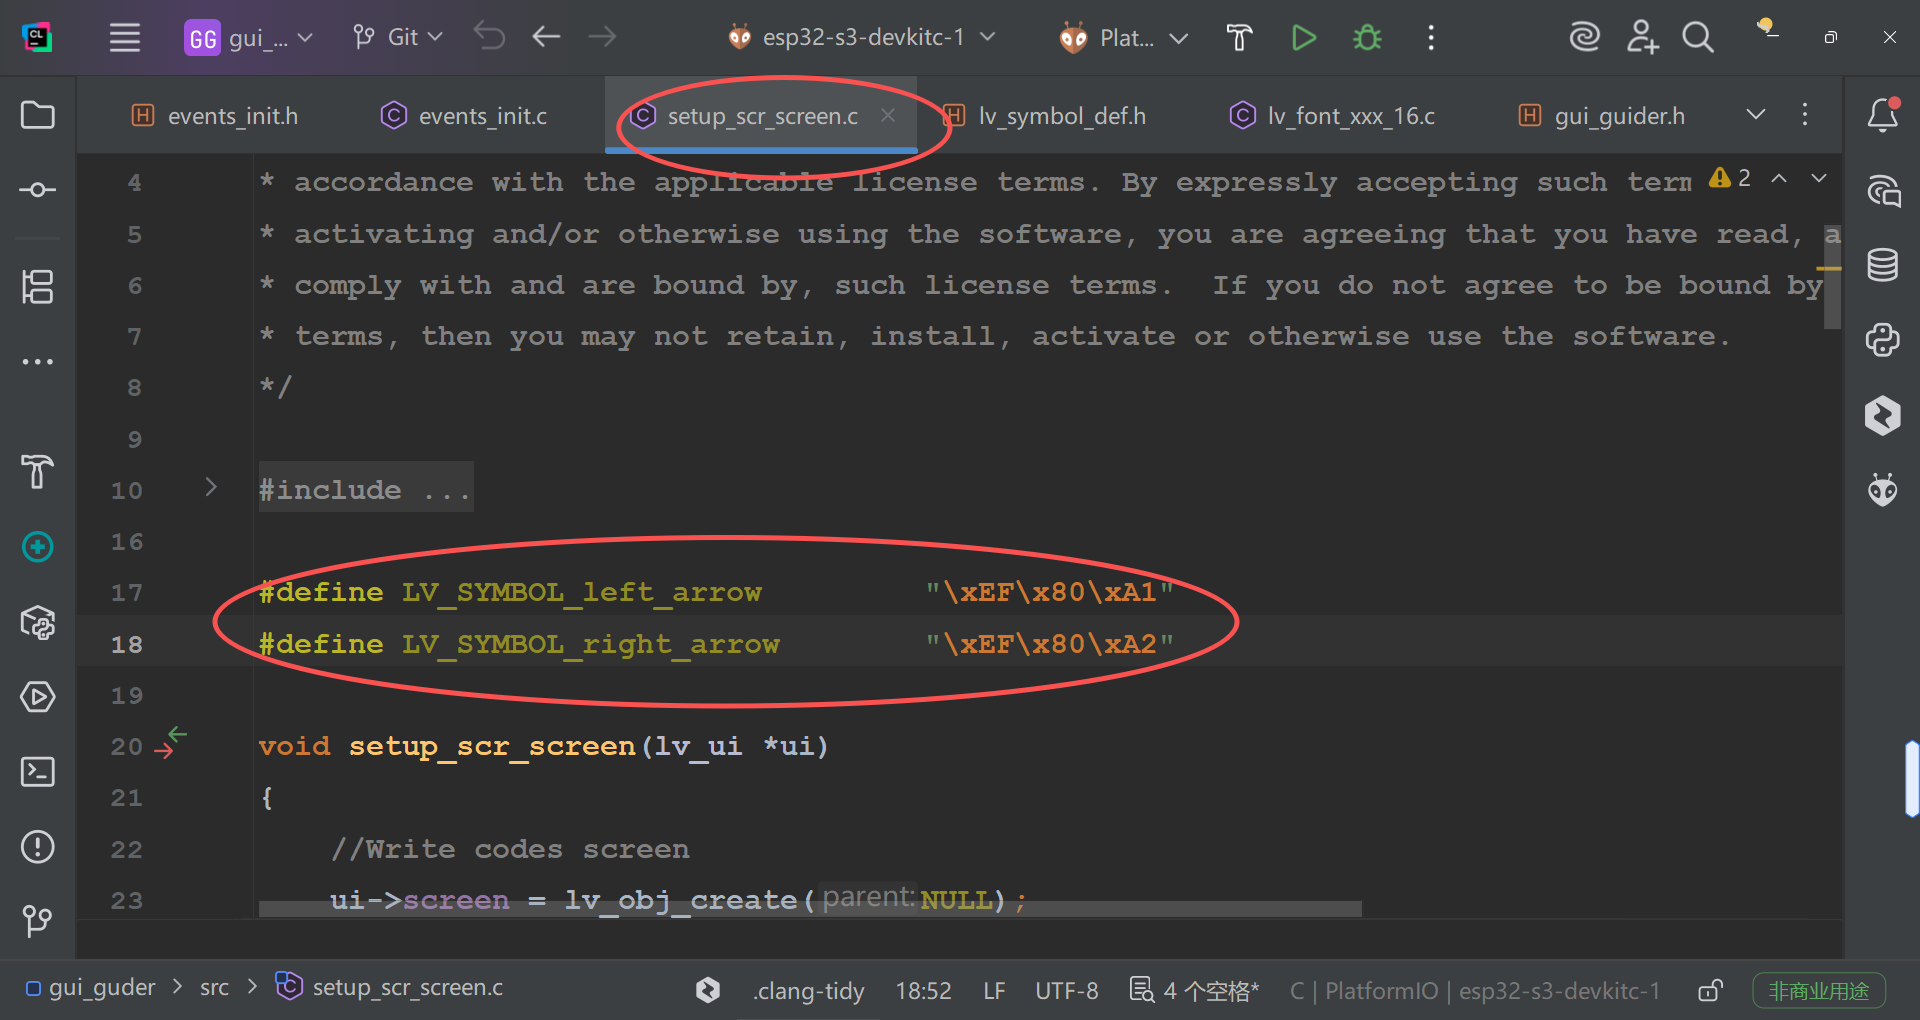Click line 18 LV_SYMBOL_right_arrow text
1920x1020 pixels.
(x=590, y=644)
